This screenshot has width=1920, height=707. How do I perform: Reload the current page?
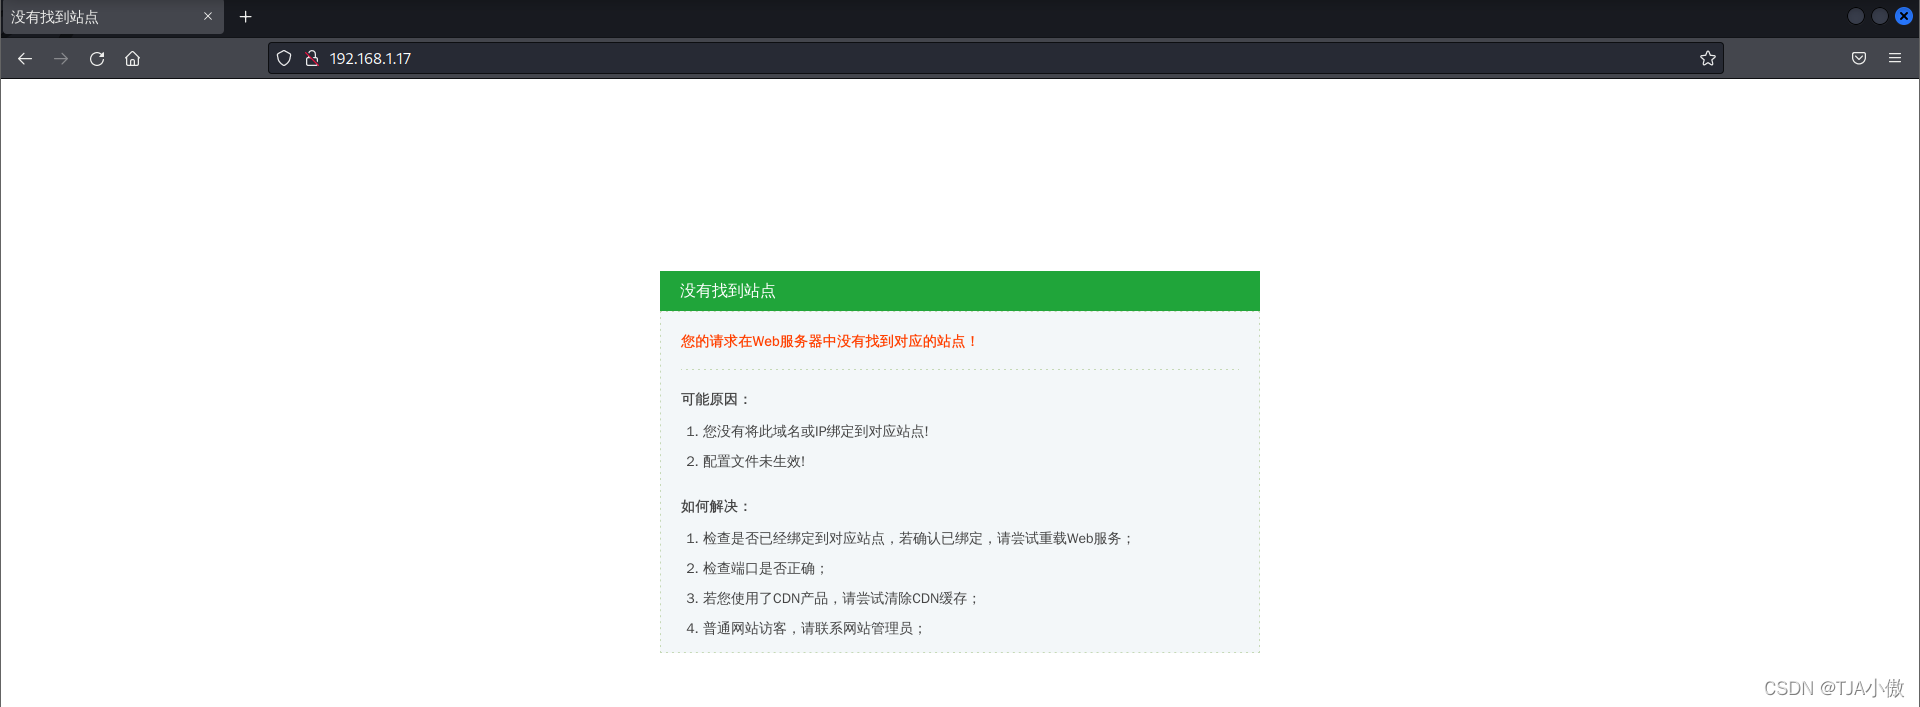pyautogui.click(x=97, y=59)
